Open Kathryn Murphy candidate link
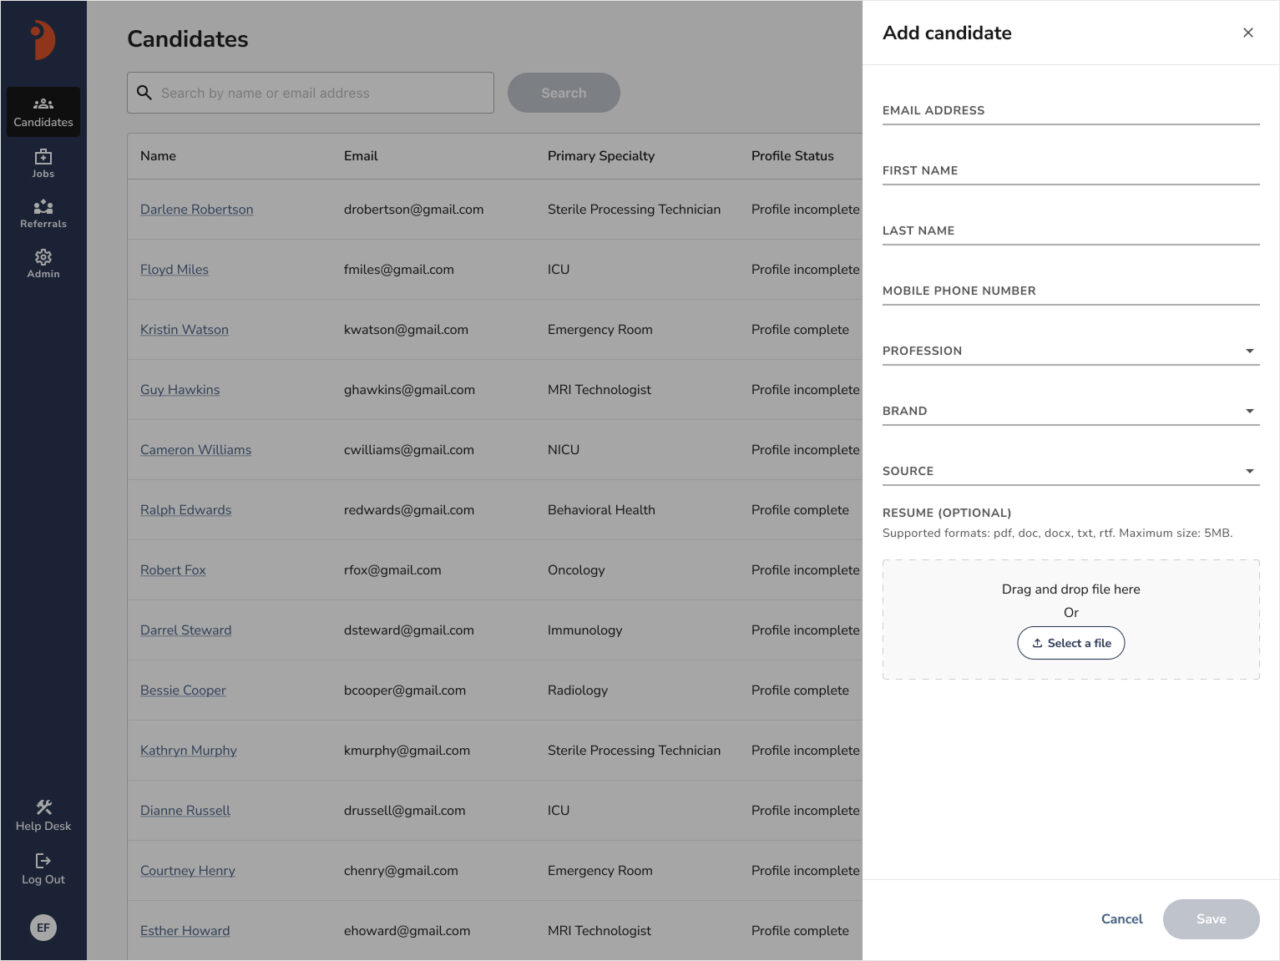Image resolution: width=1280 pixels, height=961 pixels. click(x=188, y=750)
